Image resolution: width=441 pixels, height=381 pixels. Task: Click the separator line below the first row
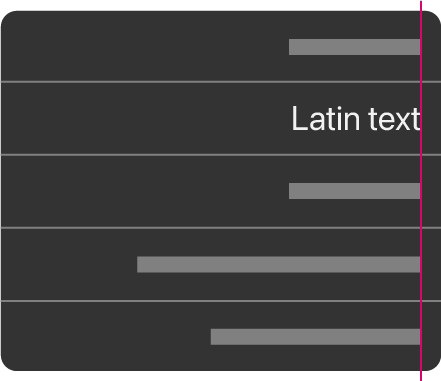(220, 82)
